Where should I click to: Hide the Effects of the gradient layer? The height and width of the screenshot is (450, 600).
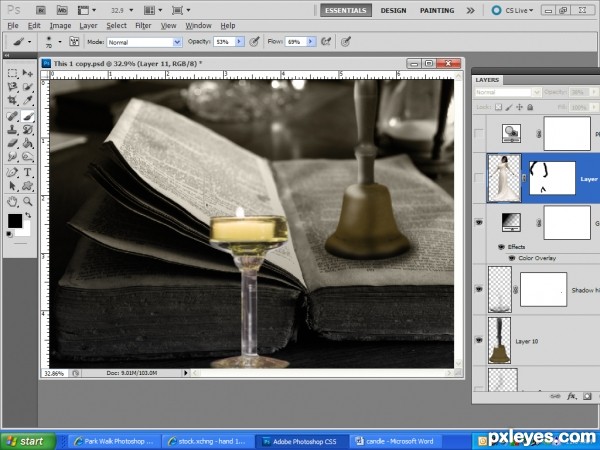(501, 247)
